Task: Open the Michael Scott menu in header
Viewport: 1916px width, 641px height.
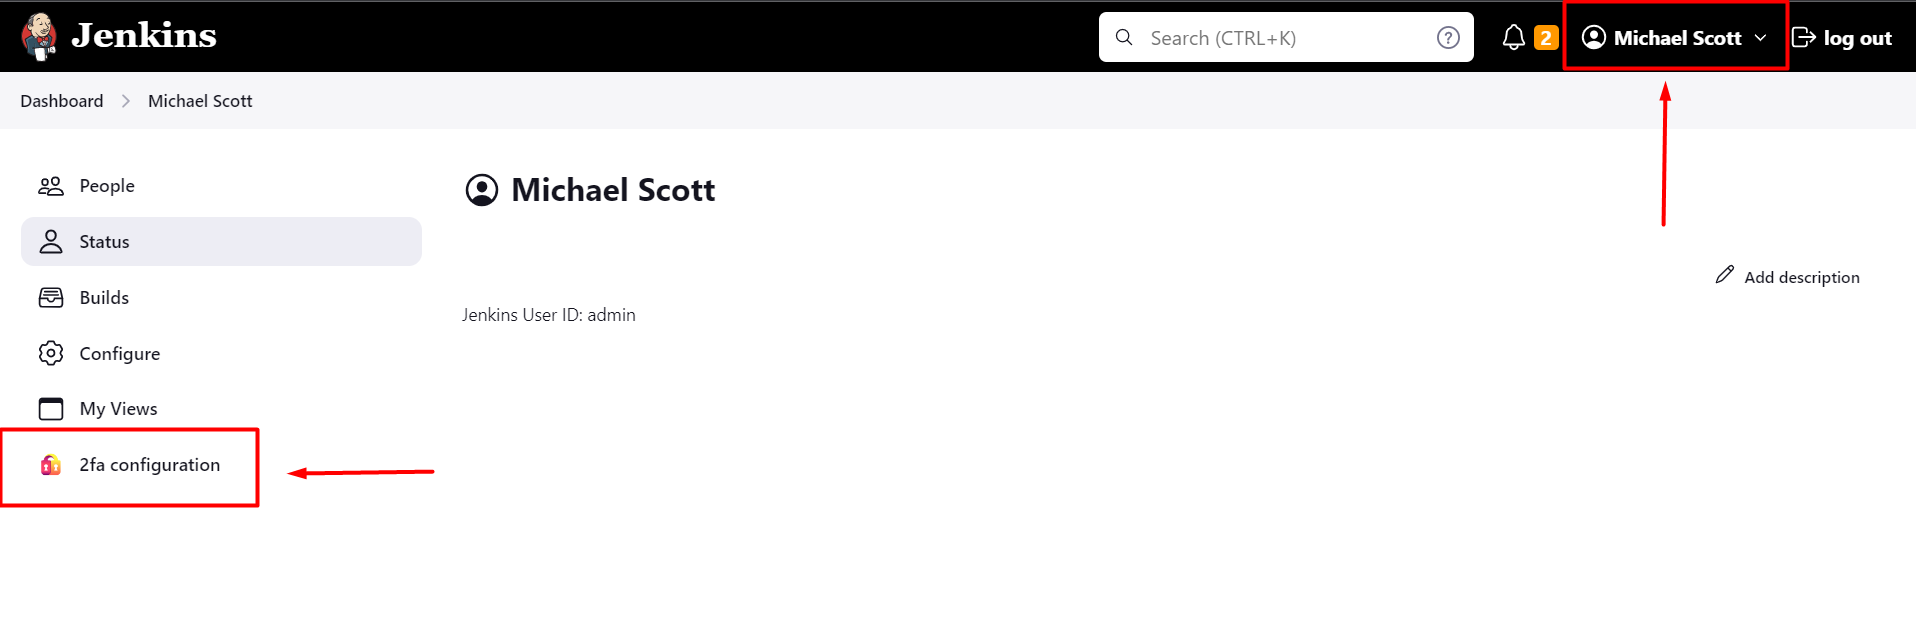Action: (1675, 38)
